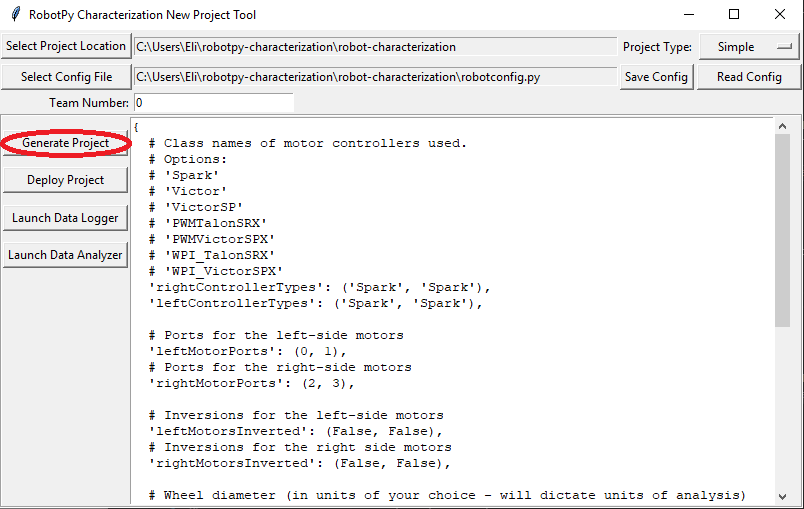Click the '# Ports for the left-side motors' comment
Image resolution: width=804 pixels, height=509 pixels.
coord(276,336)
